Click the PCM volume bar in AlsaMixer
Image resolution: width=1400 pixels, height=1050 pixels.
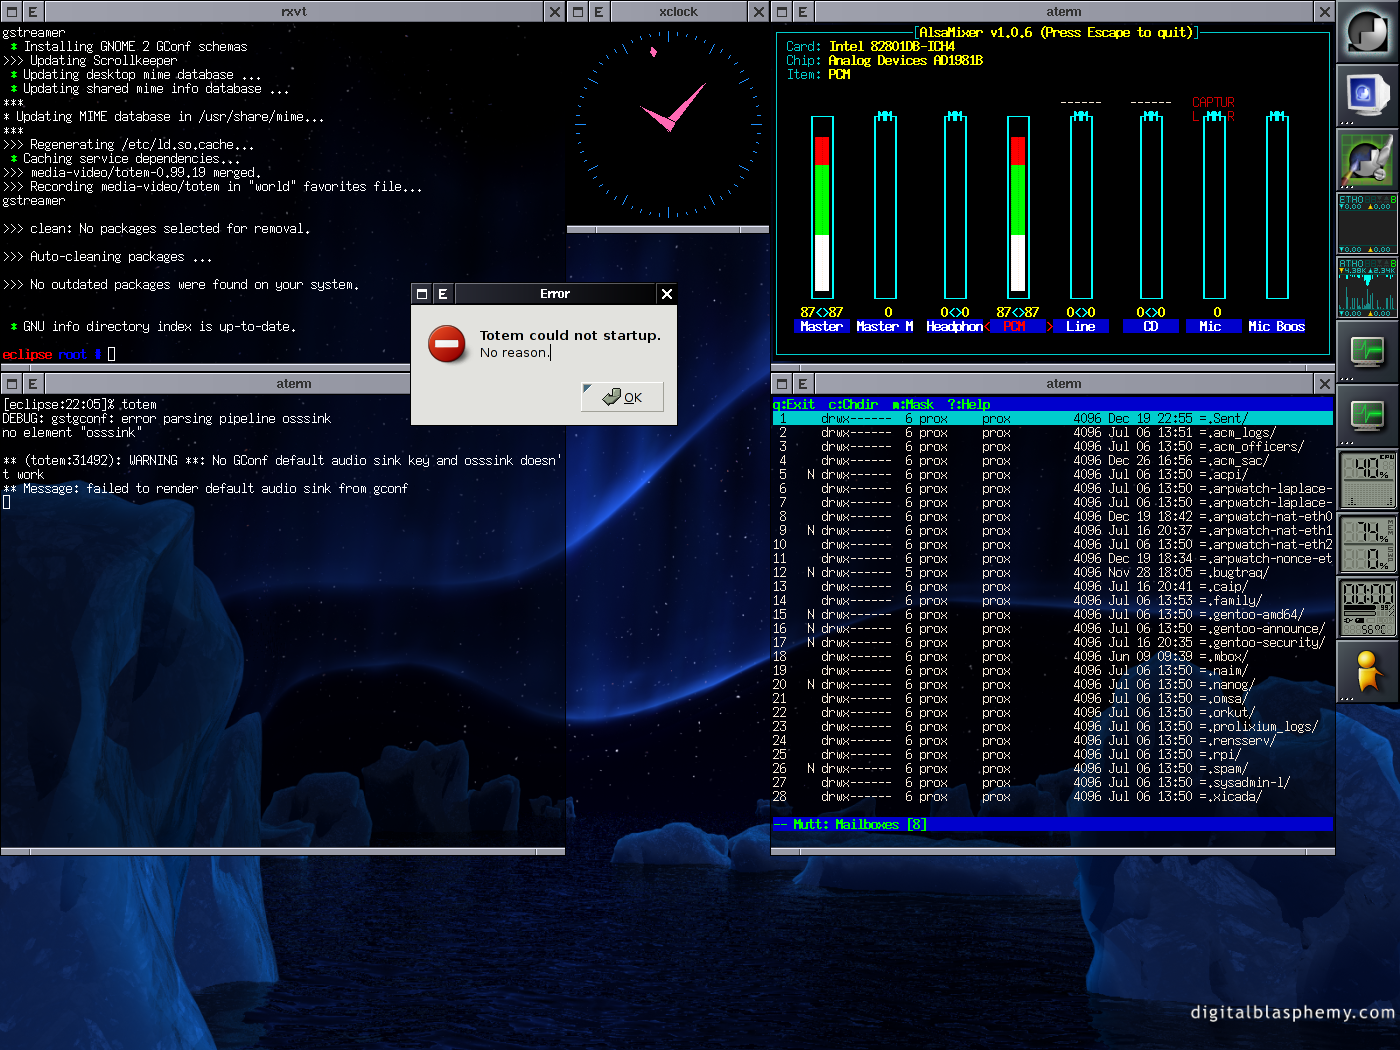pos(1018,208)
